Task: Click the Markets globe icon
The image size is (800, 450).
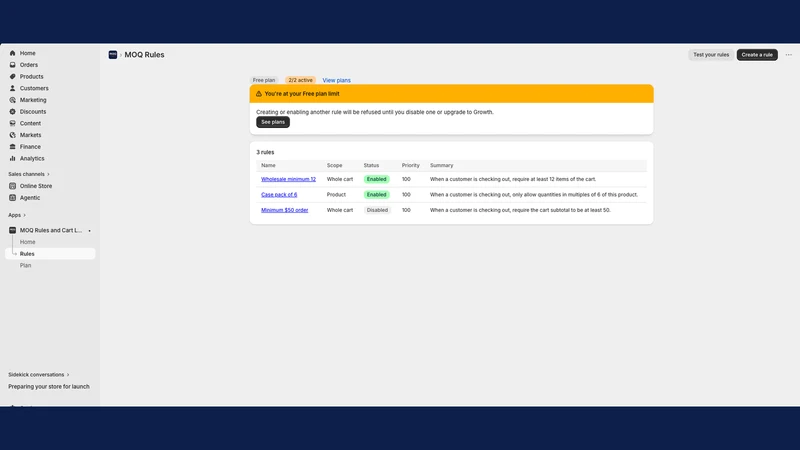Action: (13, 135)
